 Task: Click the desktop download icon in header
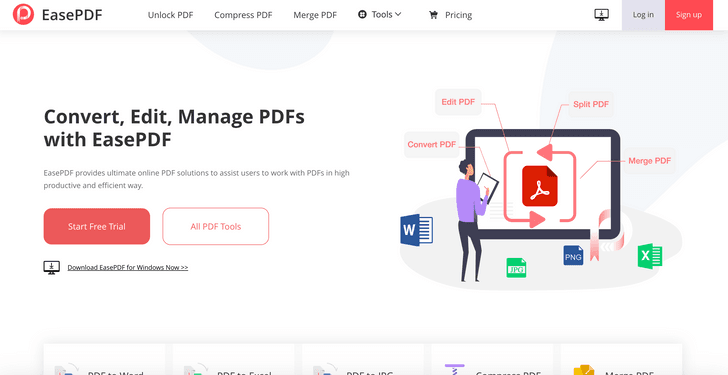(601, 15)
